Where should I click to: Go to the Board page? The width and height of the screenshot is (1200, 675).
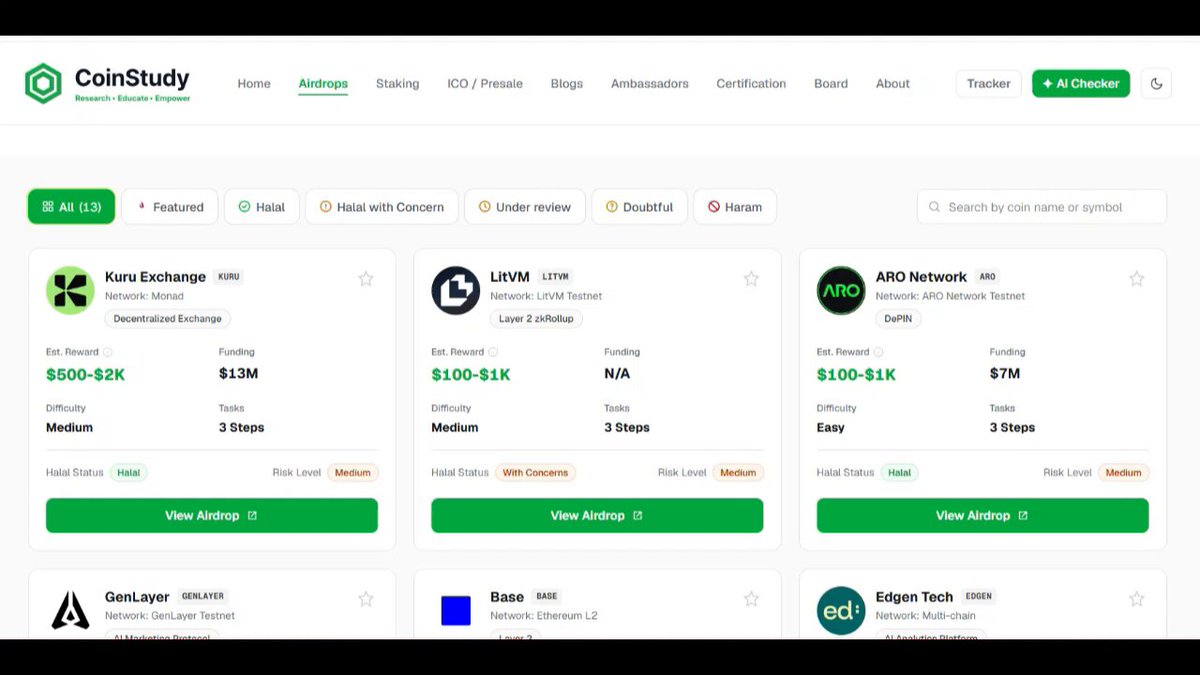pyautogui.click(x=831, y=84)
